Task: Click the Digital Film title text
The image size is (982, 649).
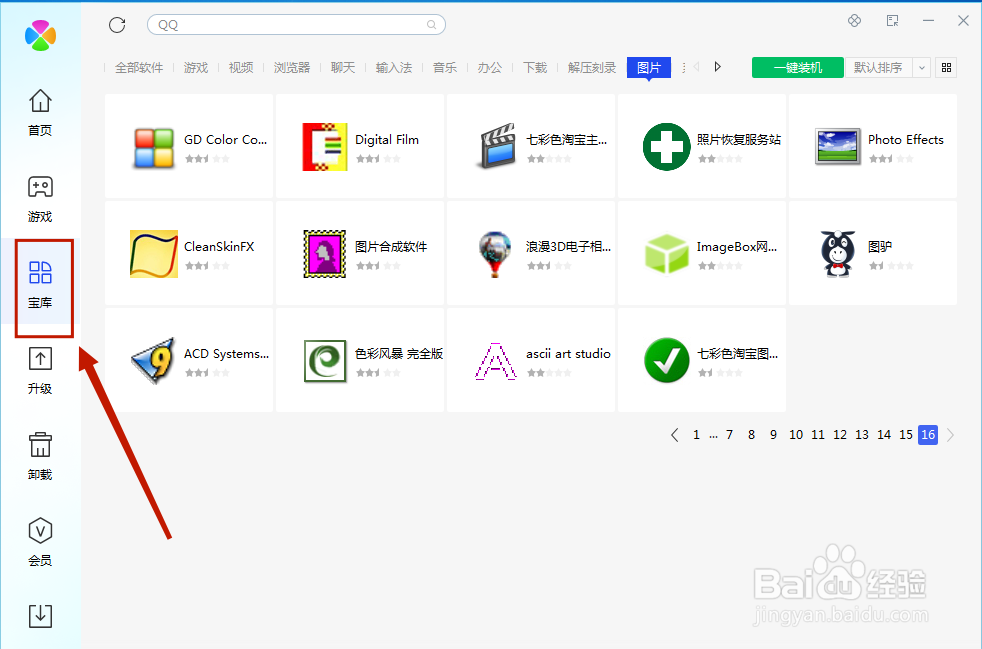Action: pos(387,140)
